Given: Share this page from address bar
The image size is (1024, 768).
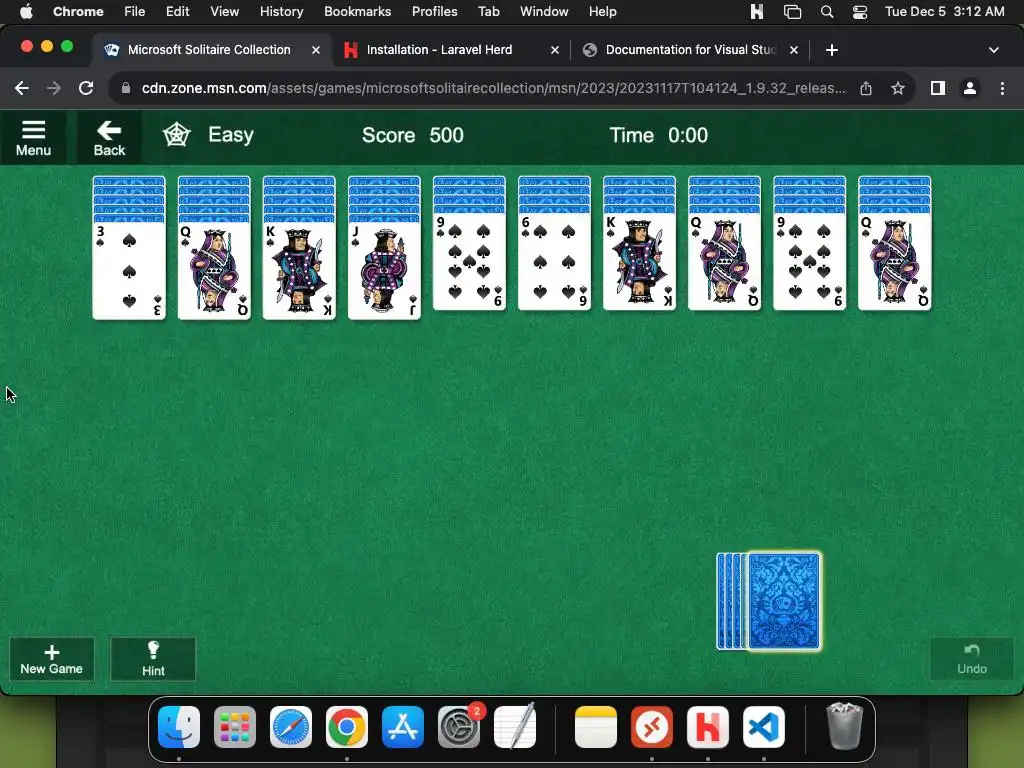Looking at the screenshot, I should tap(866, 88).
